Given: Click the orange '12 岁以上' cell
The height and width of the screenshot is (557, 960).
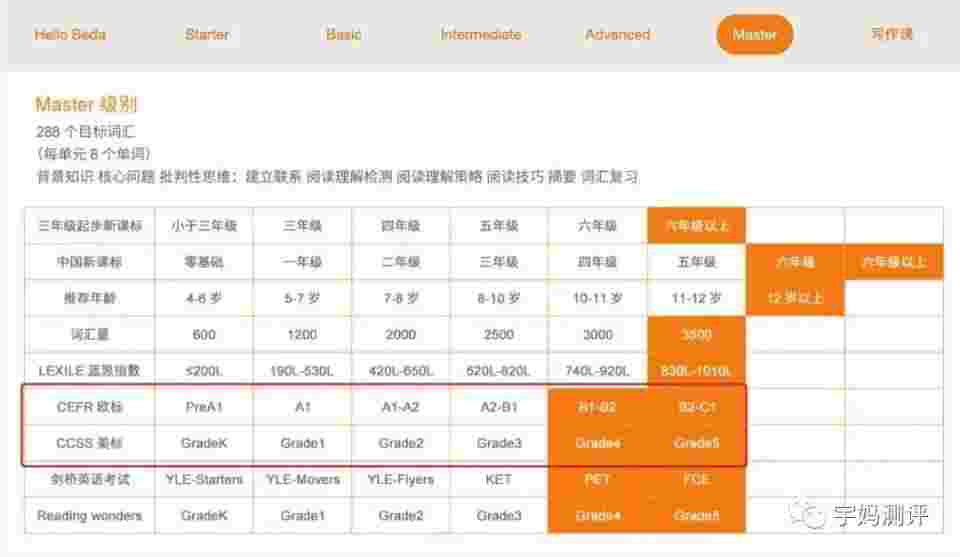Looking at the screenshot, I should 795,298.
